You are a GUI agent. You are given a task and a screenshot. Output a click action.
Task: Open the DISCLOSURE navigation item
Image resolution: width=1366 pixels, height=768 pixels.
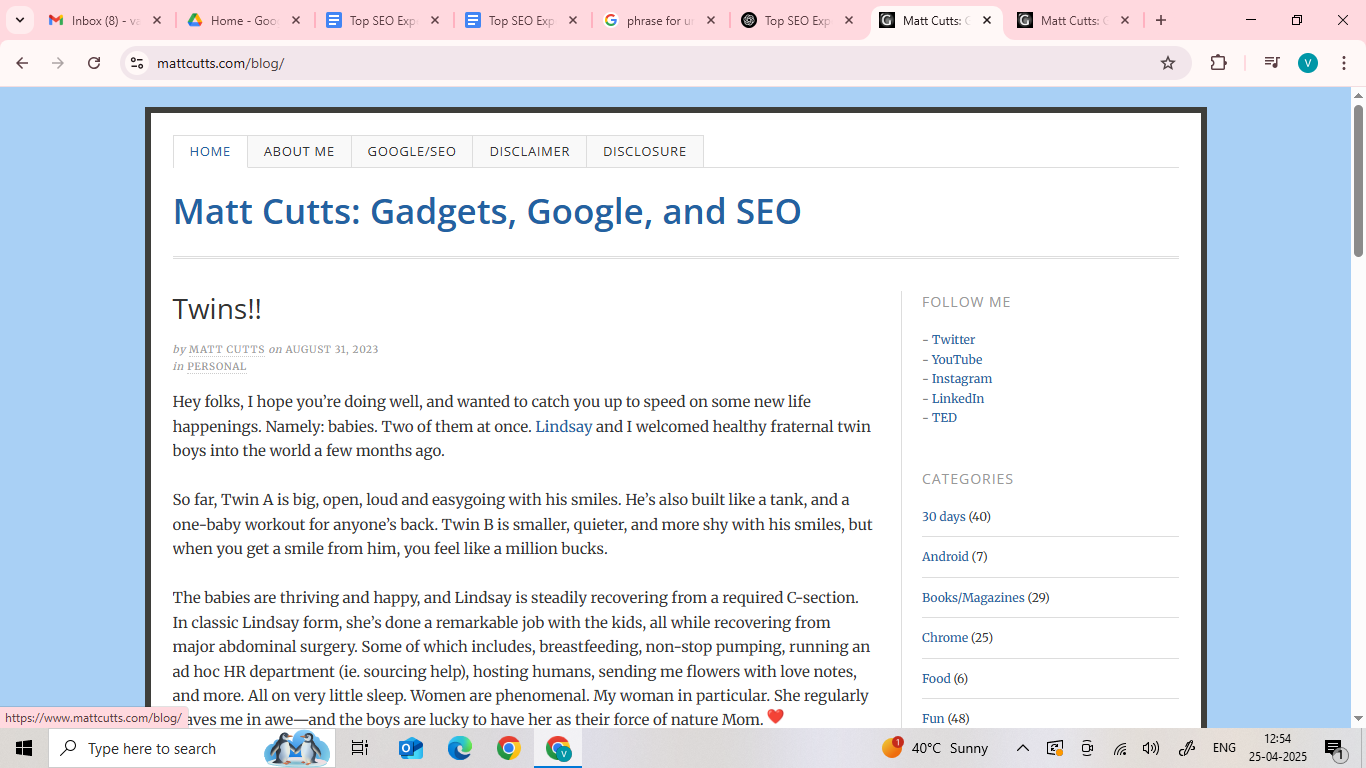(x=645, y=152)
